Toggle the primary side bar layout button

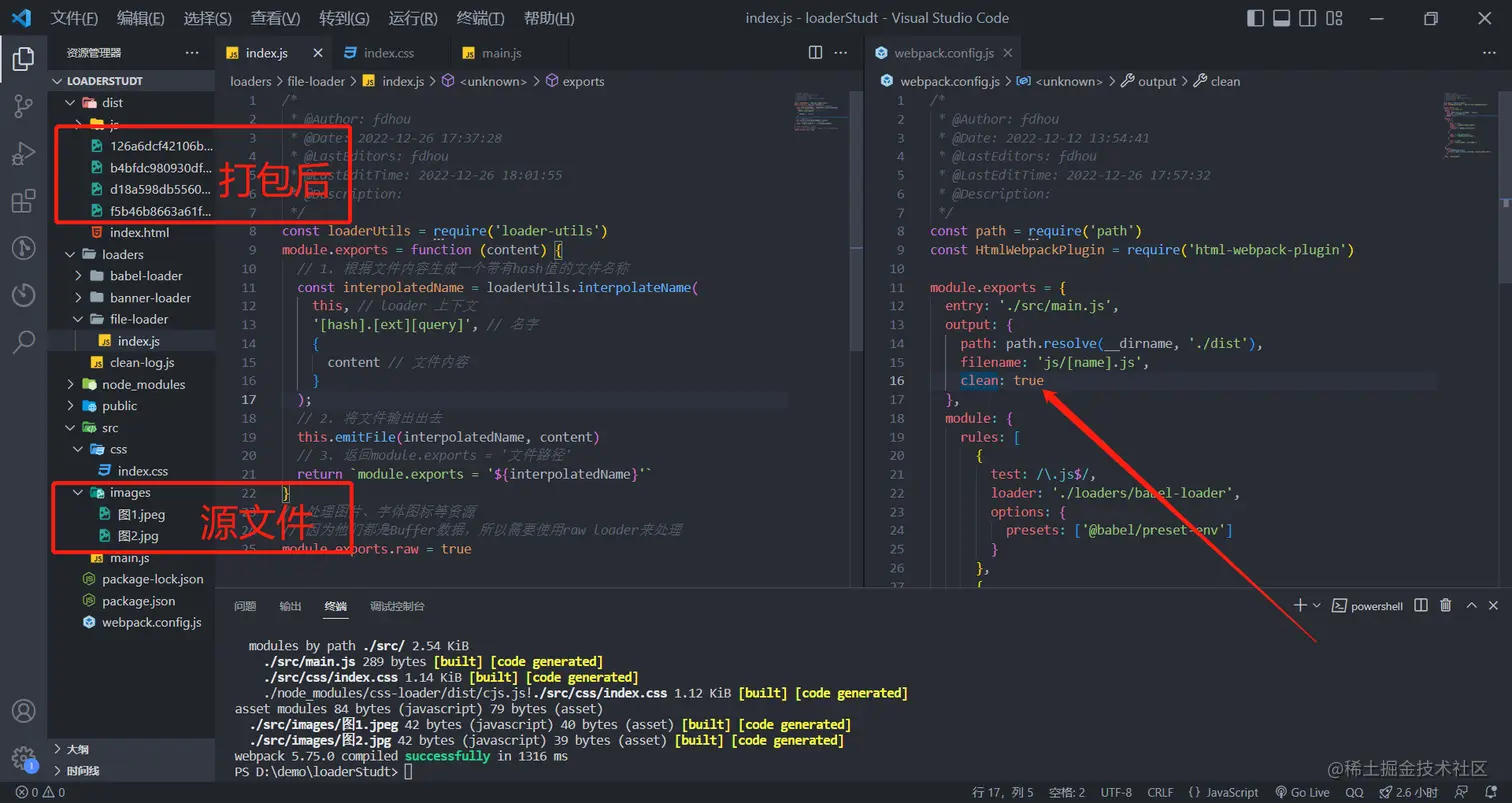click(x=1256, y=18)
